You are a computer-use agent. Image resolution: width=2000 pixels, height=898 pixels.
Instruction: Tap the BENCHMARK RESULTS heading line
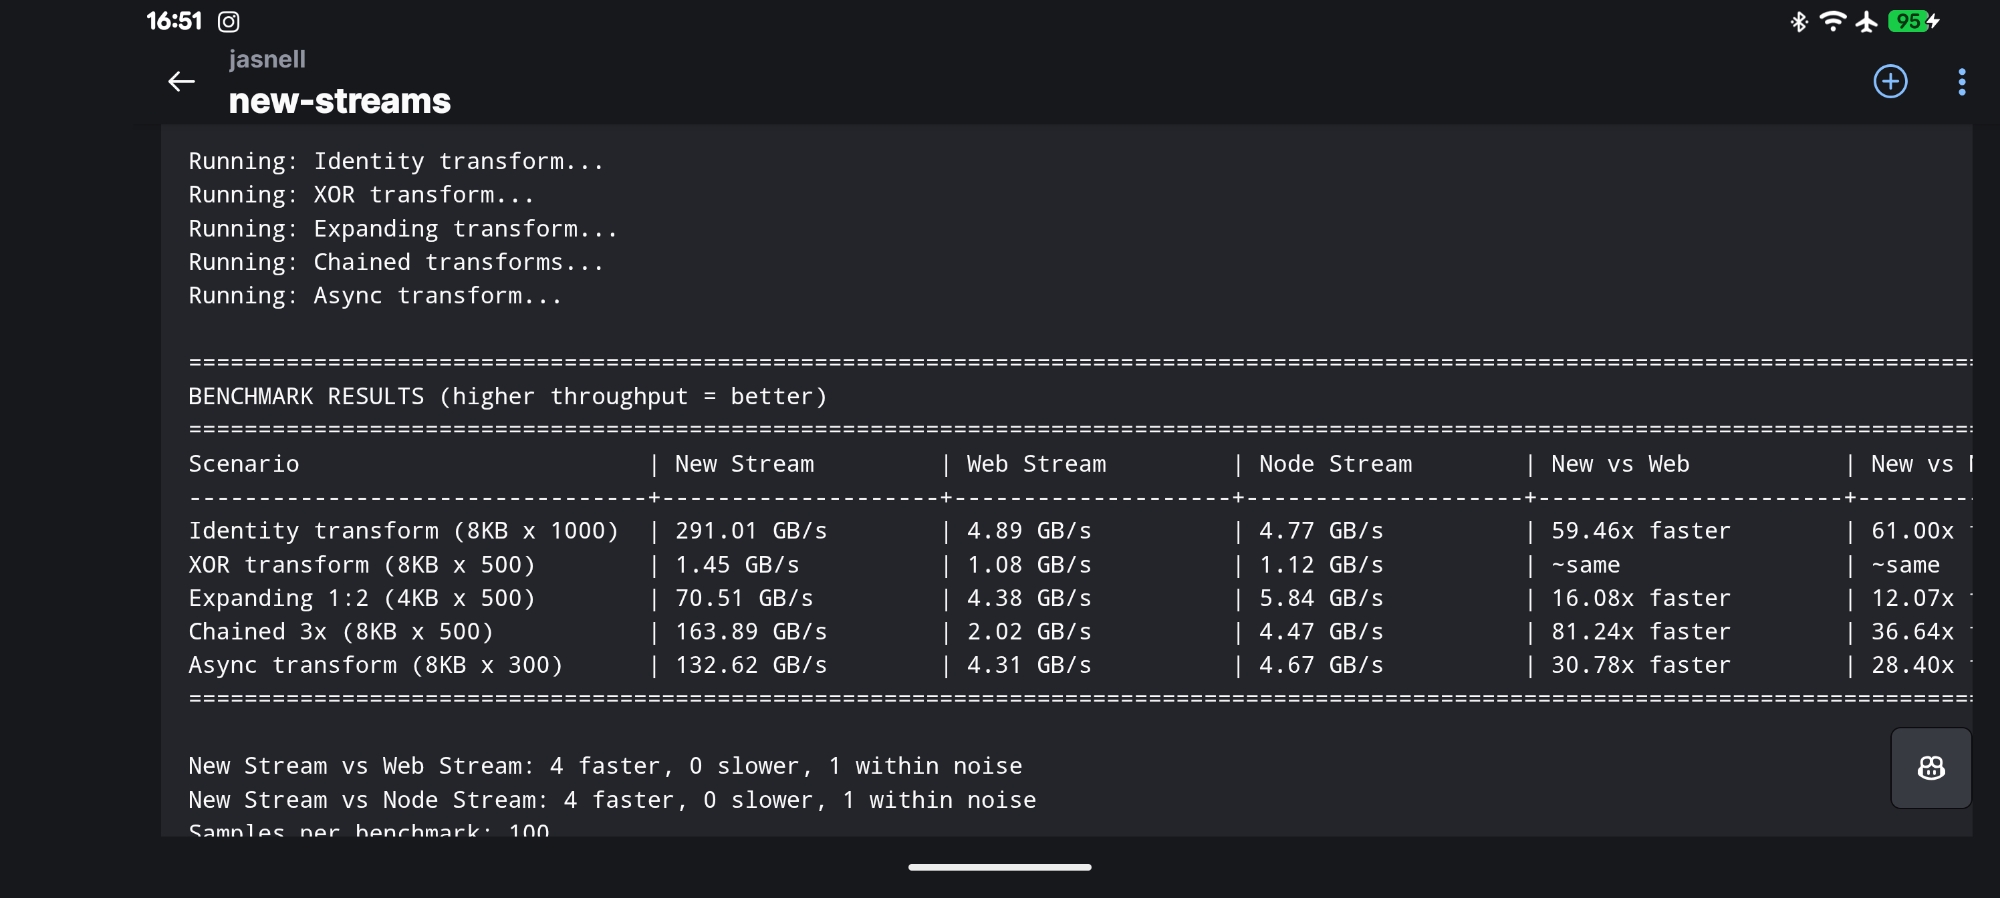tap(507, 397)
